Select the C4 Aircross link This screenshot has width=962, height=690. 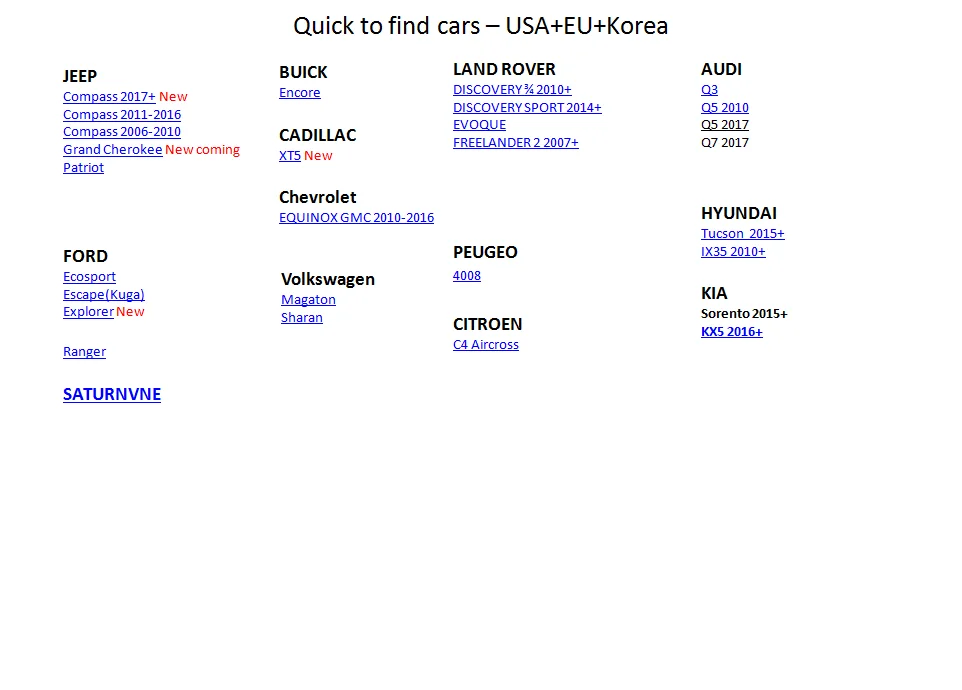tap(485, 345)
